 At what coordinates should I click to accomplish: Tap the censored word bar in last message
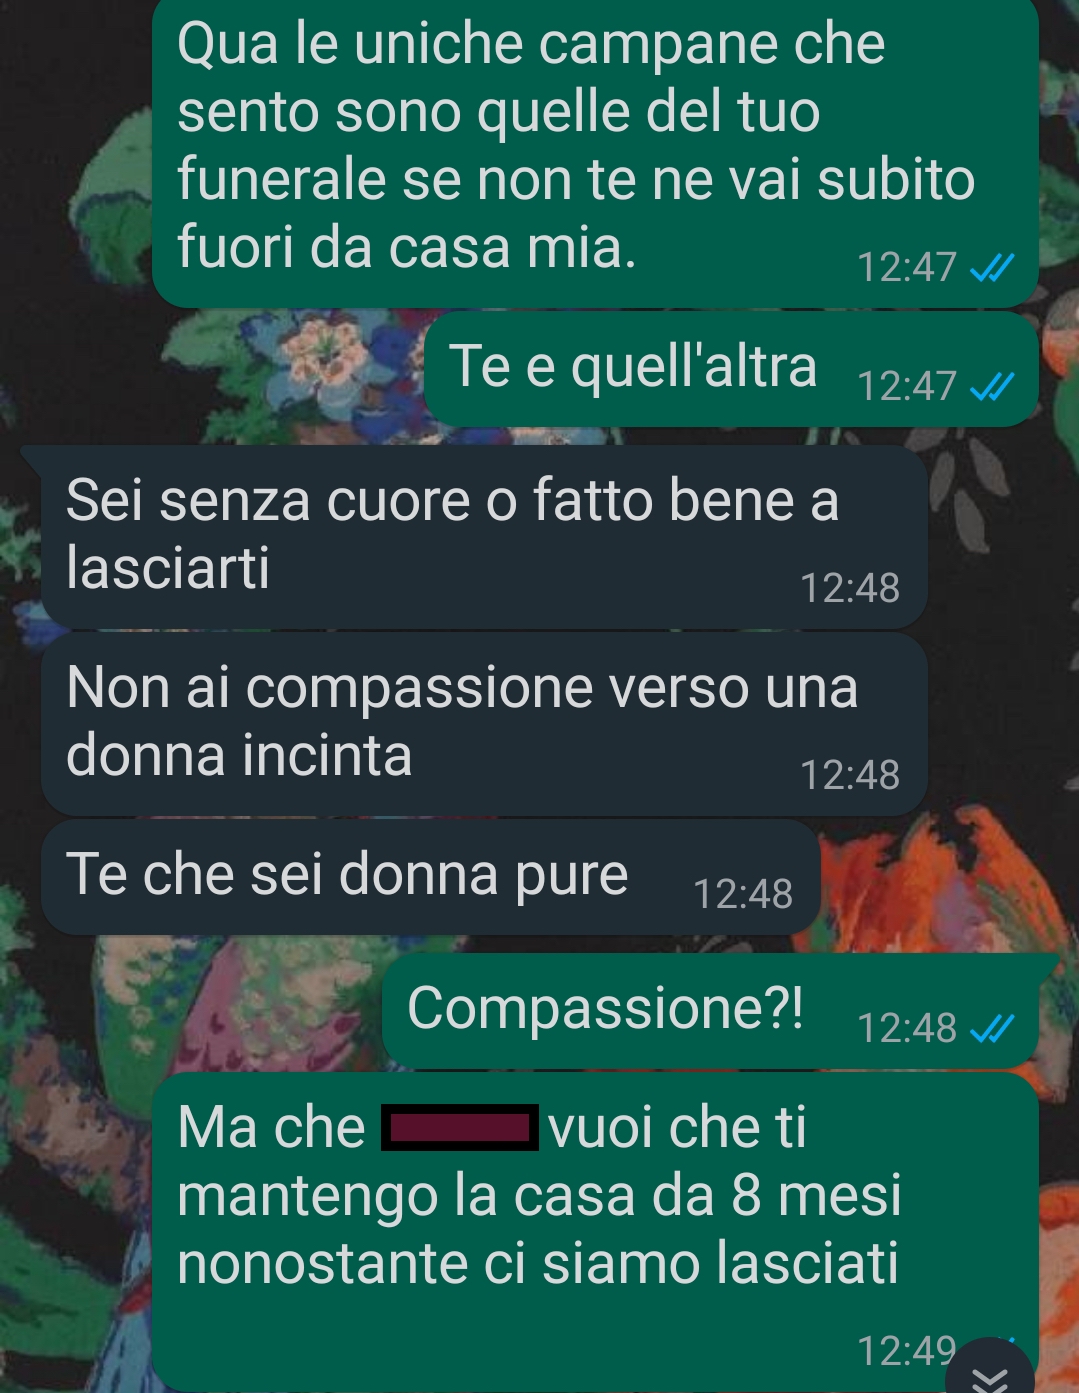(459, 1128)
